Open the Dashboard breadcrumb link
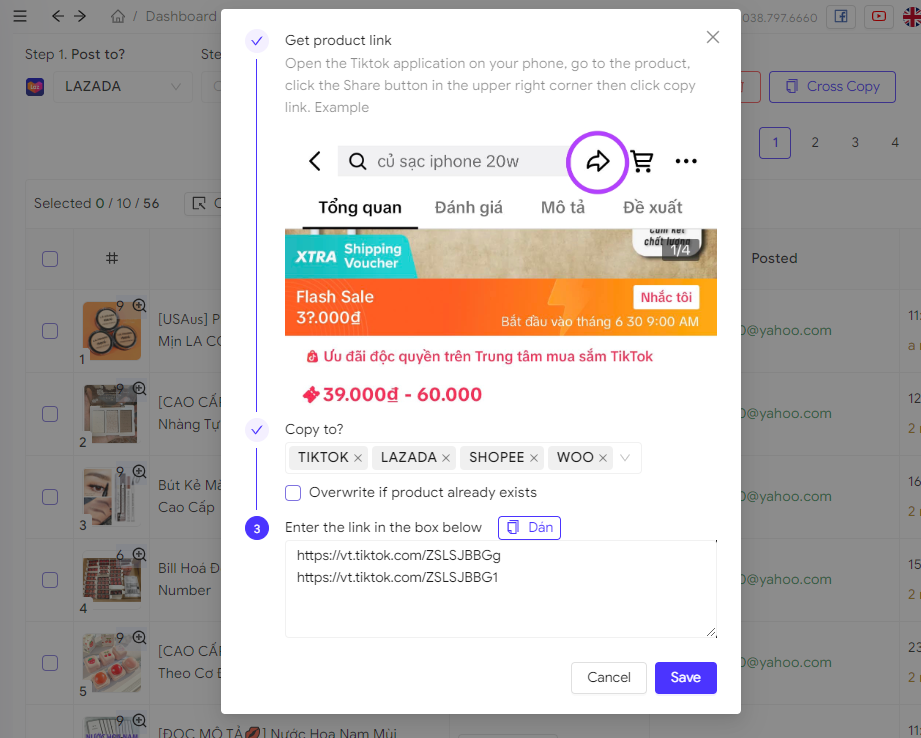The image size is (921, 738). pos(181,16)
